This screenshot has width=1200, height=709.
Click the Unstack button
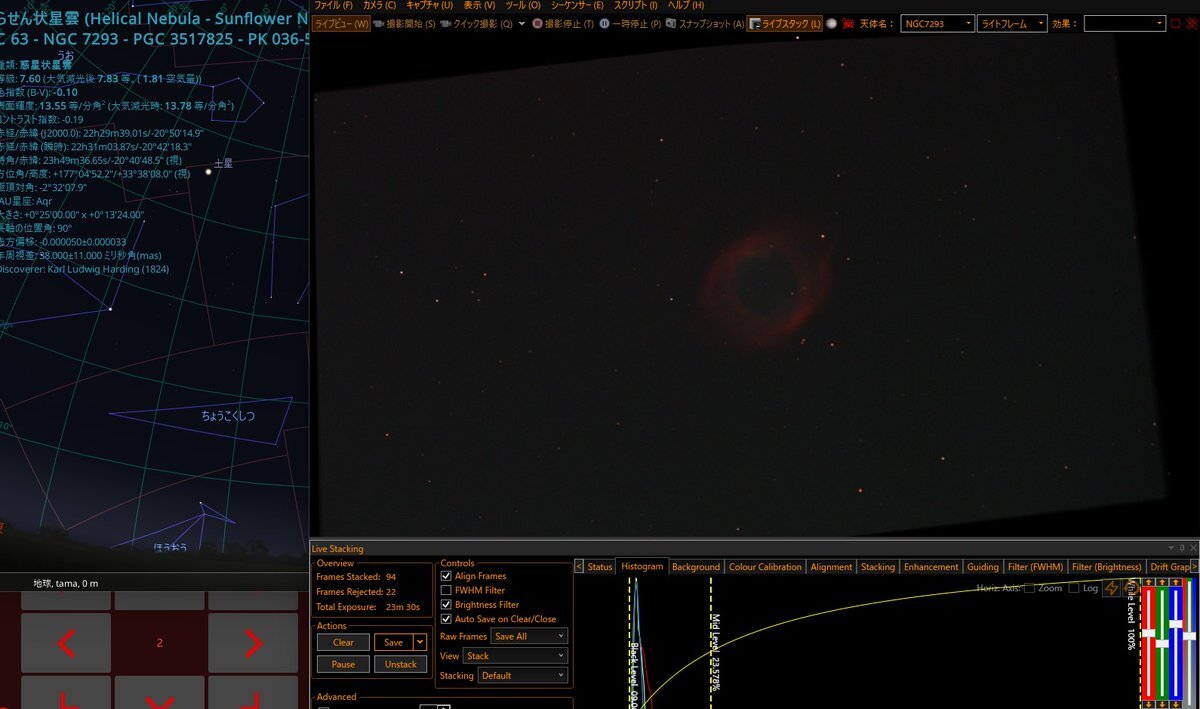(400, 664)
